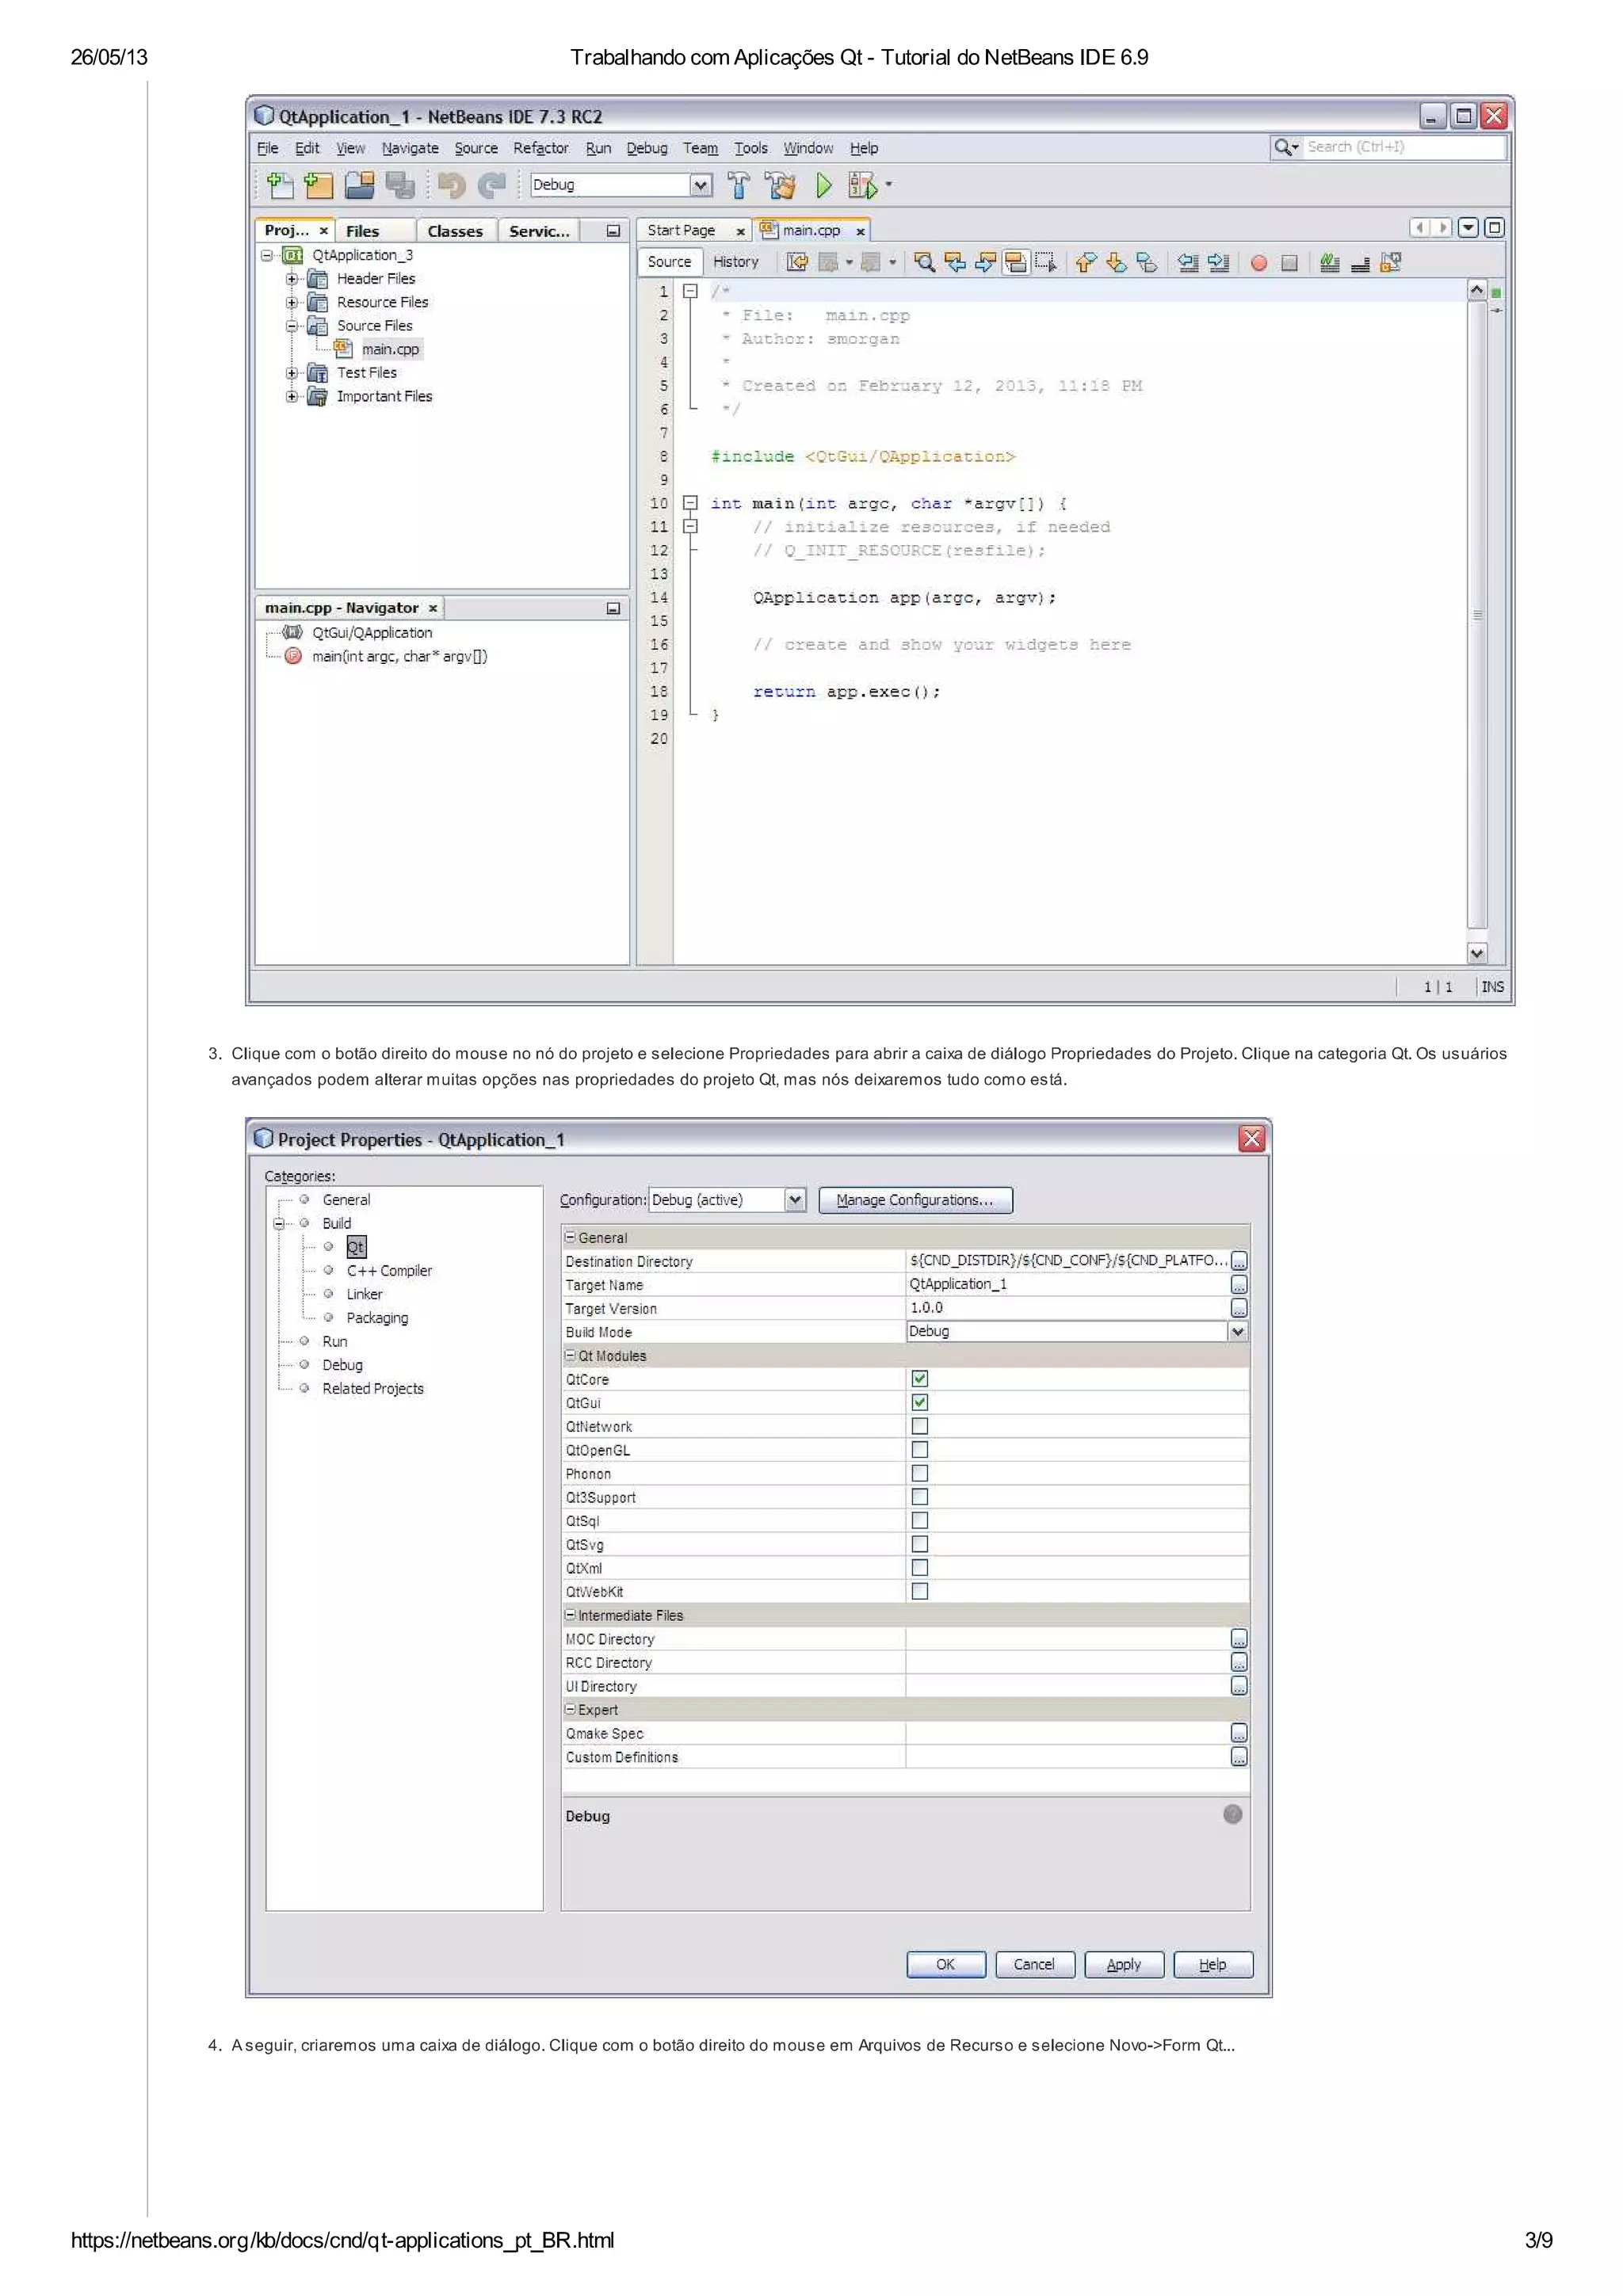This screenshot has height=2296, width=1623.
Task: Open Configuration Debug (active) combo box
Action: (x=794, y=1200)
